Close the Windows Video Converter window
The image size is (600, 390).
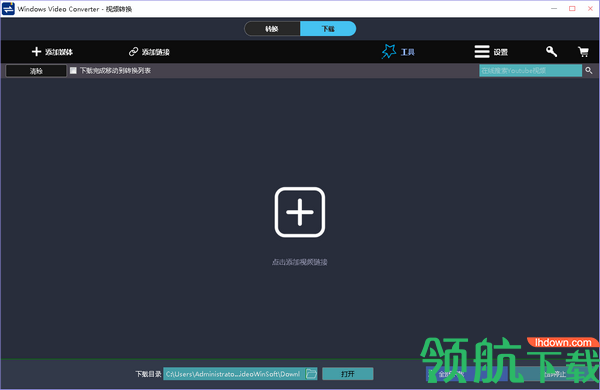tap(590, 8)
